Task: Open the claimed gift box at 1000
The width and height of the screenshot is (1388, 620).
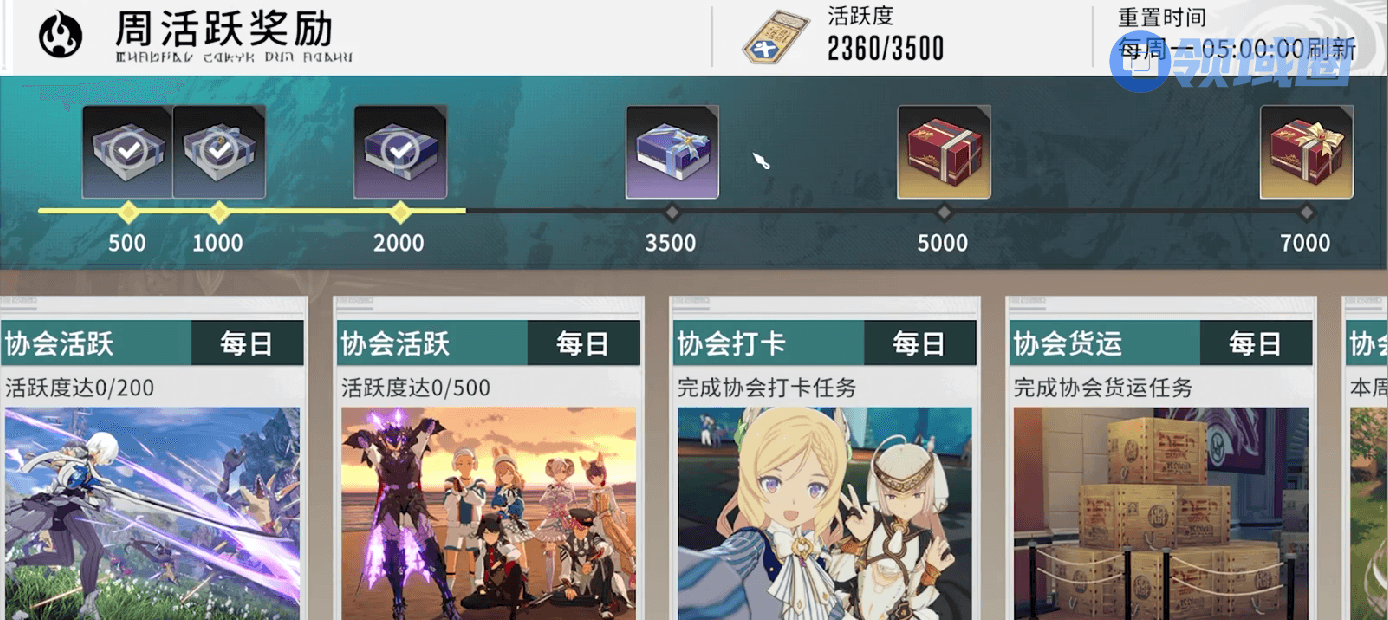Action: click(219, 152)
